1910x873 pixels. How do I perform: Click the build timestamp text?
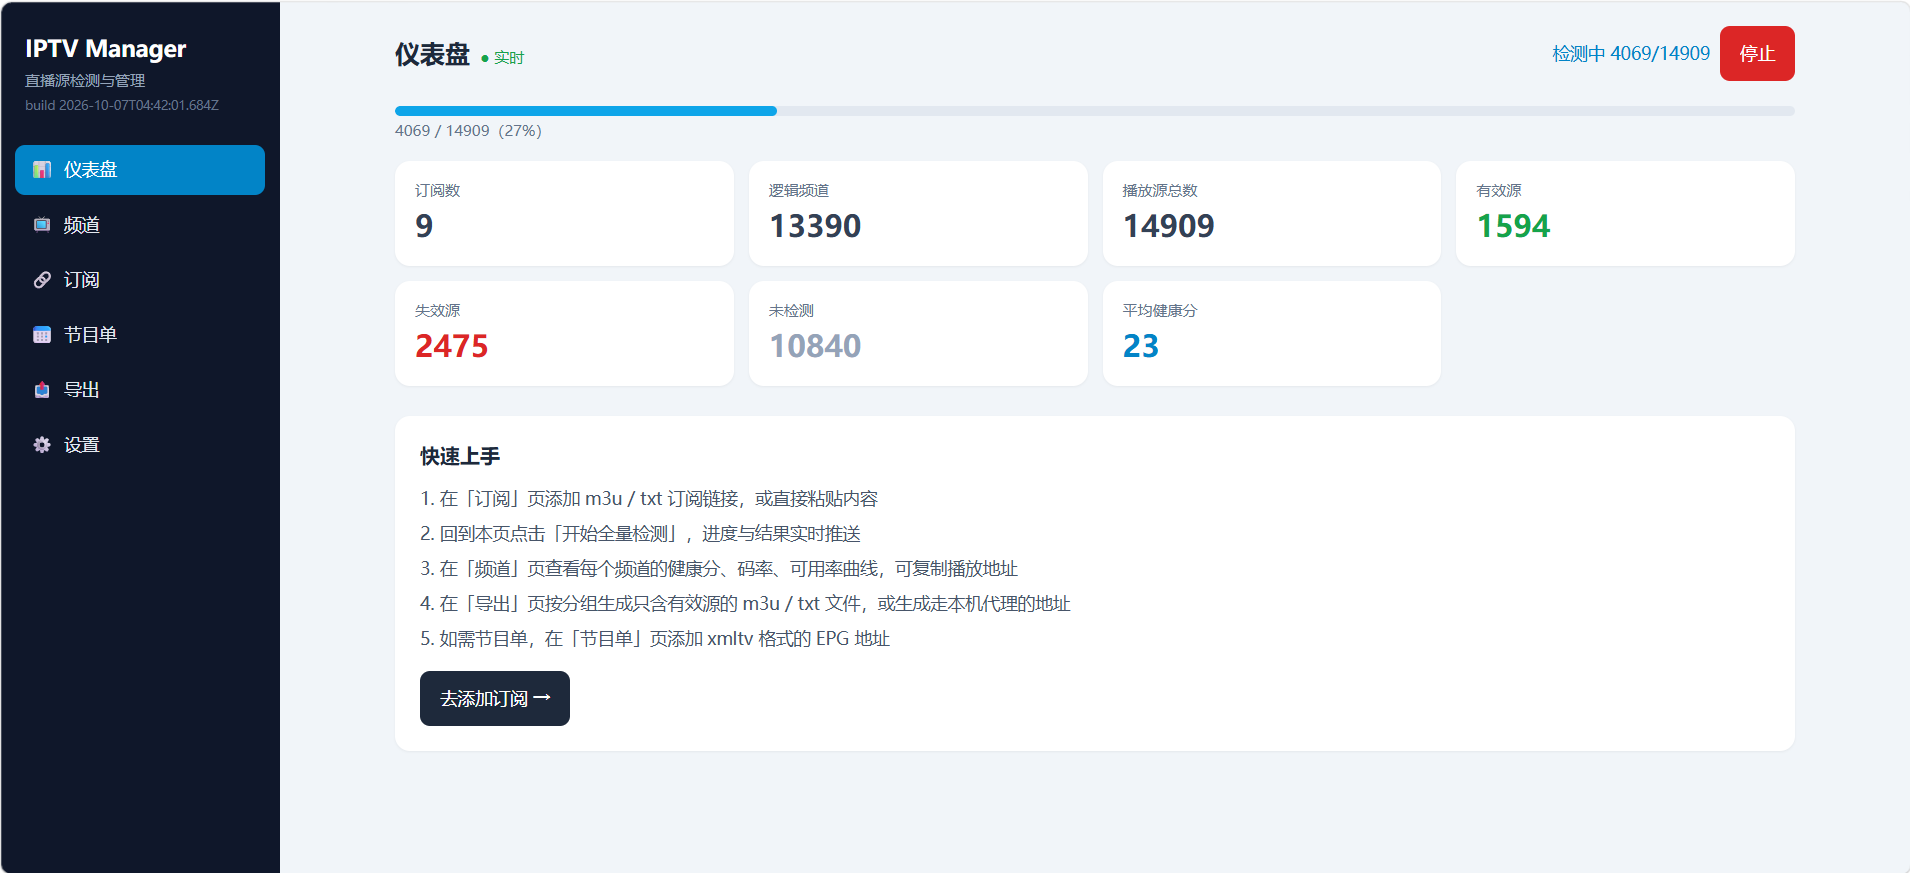[x=122, y=105]
